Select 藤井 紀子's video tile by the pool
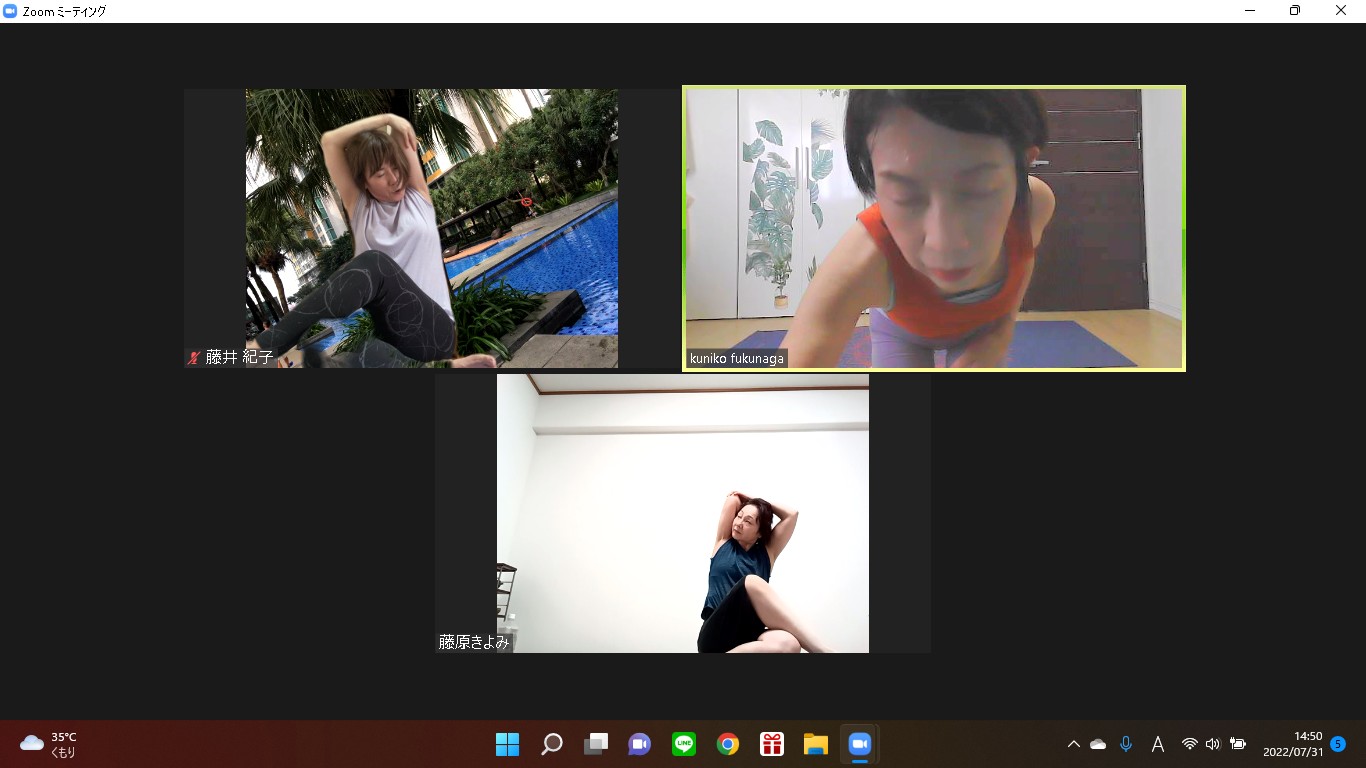The width and height of the screenshot is (1366, 768). 432,228
